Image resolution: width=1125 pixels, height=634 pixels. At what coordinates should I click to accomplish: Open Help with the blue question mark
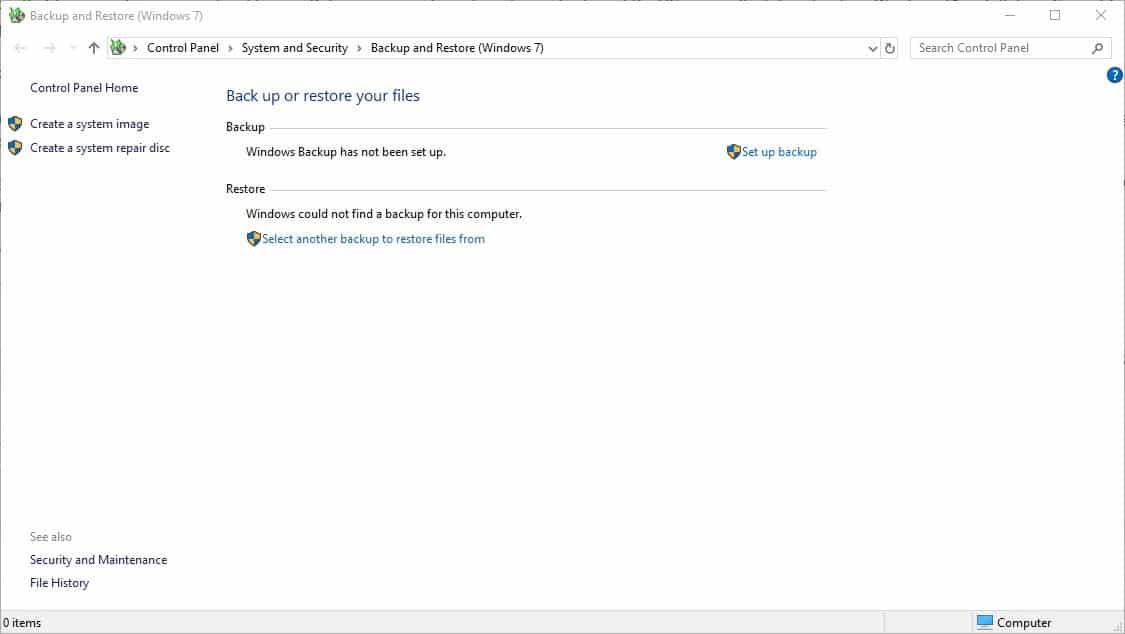coord(1114,75)
